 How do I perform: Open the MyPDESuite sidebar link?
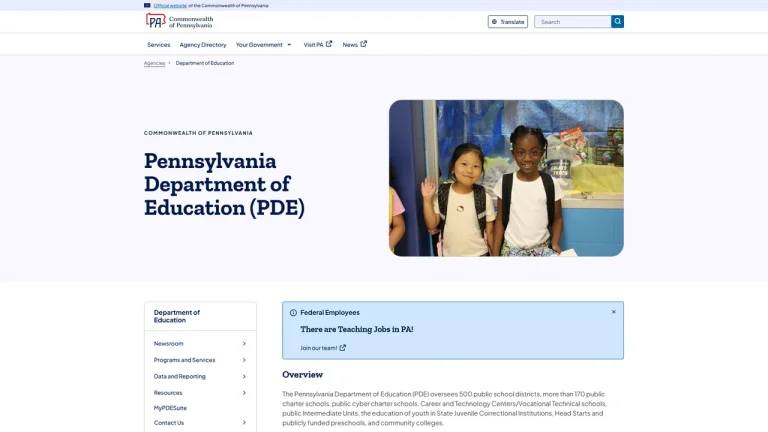click(x=170, y=408)
